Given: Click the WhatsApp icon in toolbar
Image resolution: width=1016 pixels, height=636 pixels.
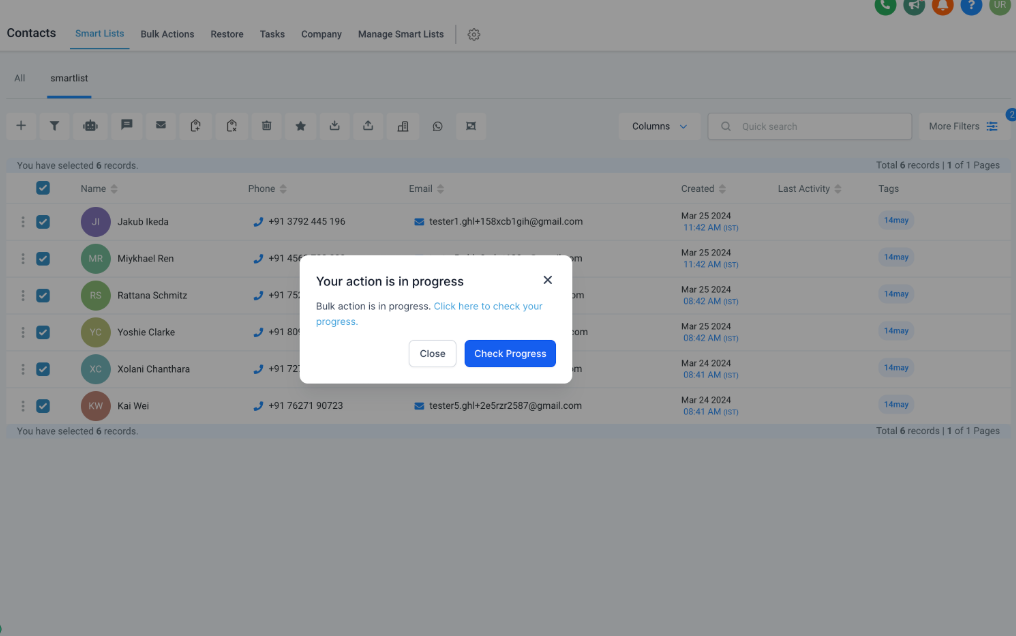Looking at the screenshot, I should pyautogui.click(x=437, y=126).
